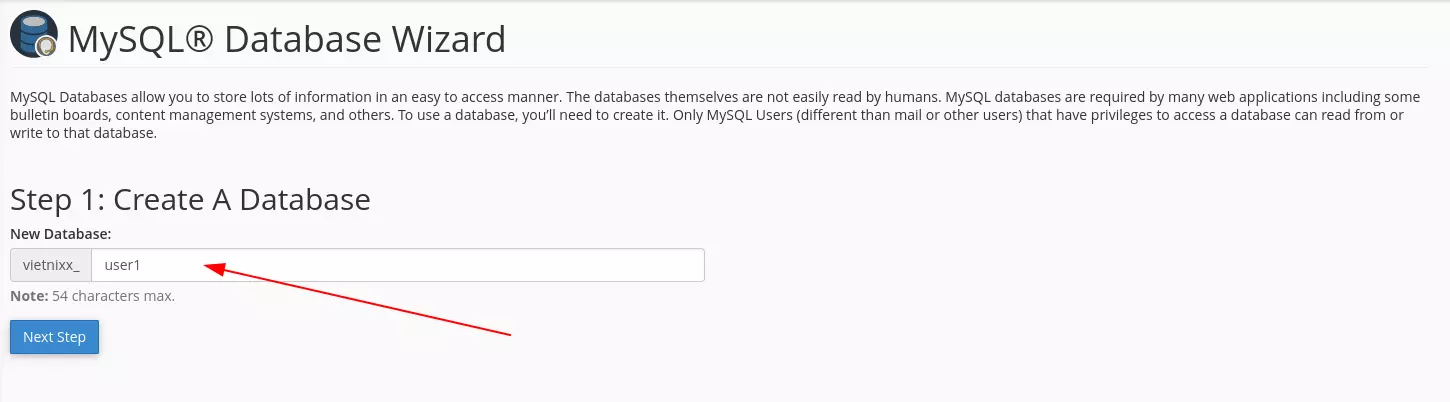
Task: Click the horizontal divider below the title
Action: pos(724,68)
